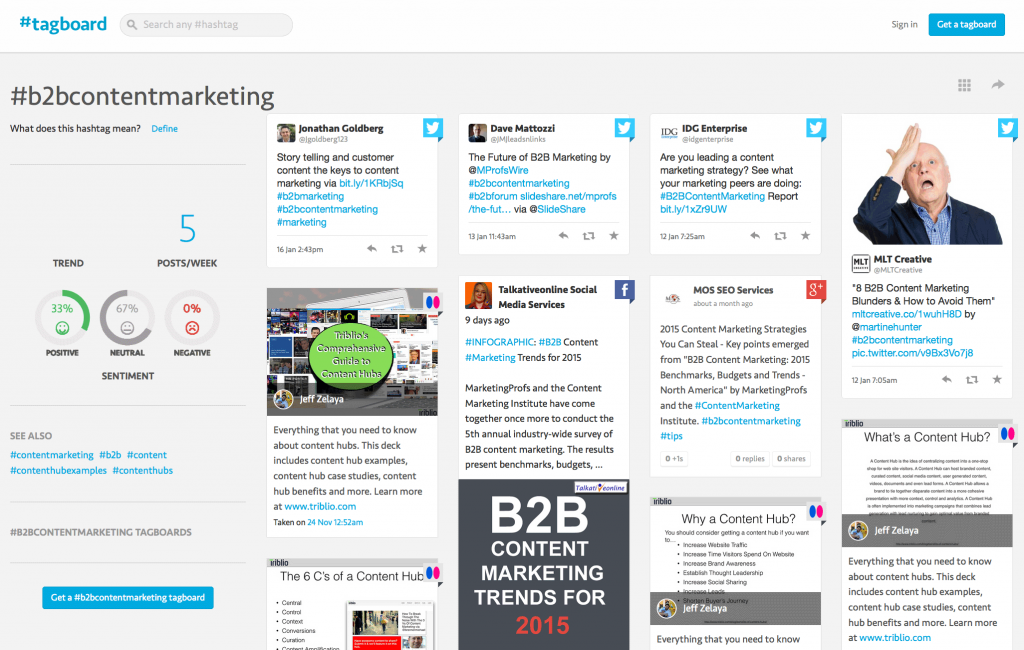Image resolution: width=1024 pixels, height=650 pixels.
Task: Click #B2BContentMarketing in IDG tweet
Action: pyautogui.click(x=712, y=197)
